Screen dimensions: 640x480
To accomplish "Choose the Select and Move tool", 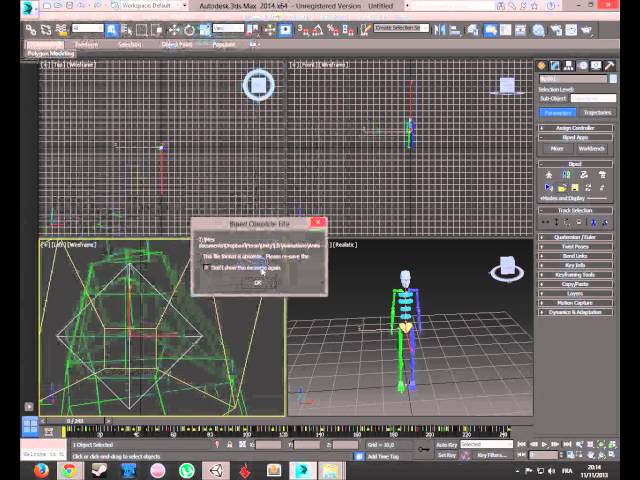I will click(x=174, y=30).
